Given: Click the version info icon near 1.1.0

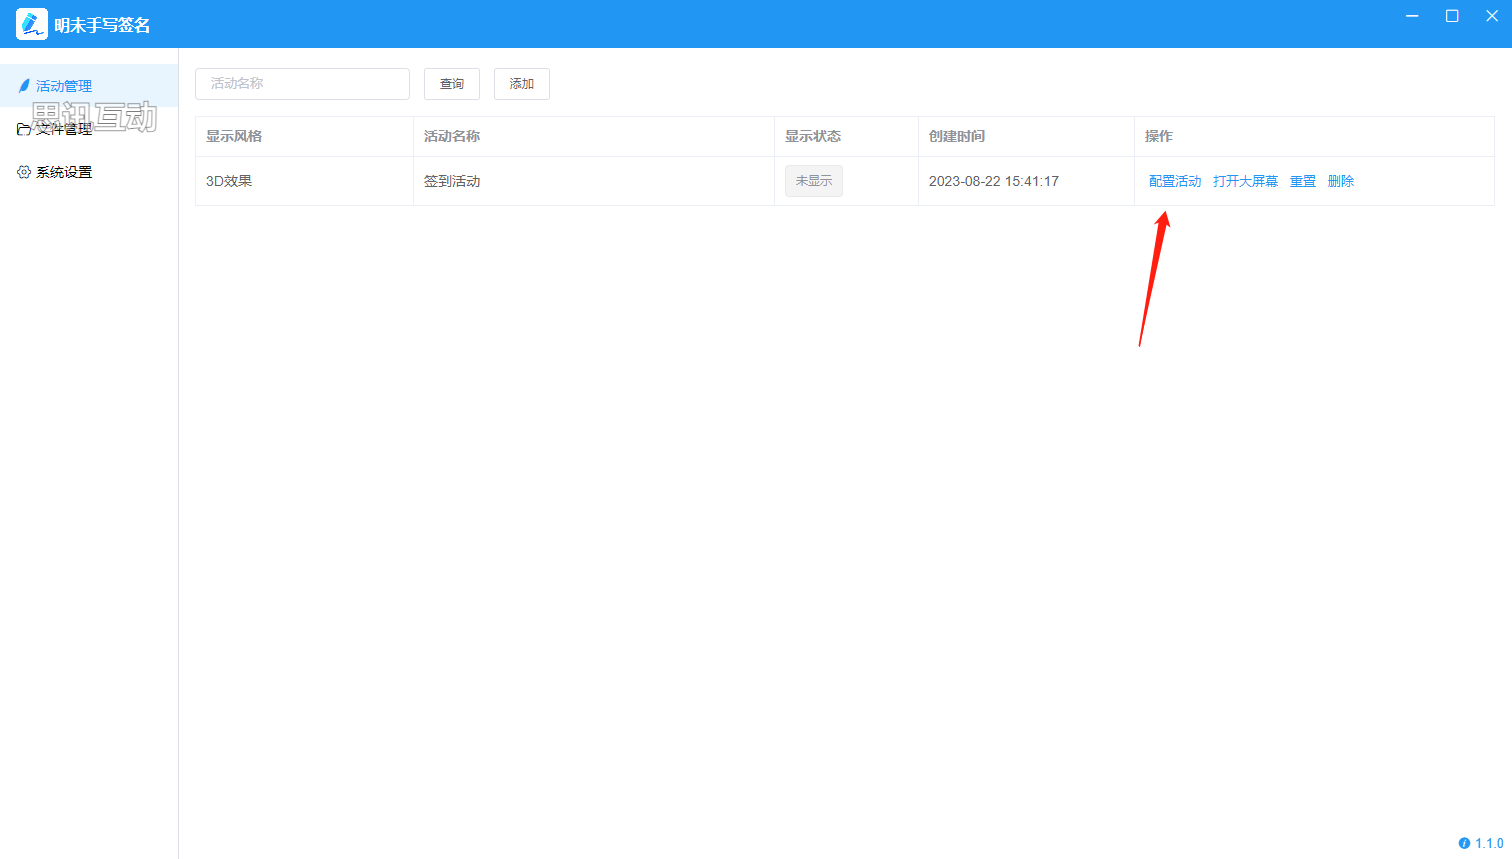Looking at the screenshot, I should pos(1464,843).
